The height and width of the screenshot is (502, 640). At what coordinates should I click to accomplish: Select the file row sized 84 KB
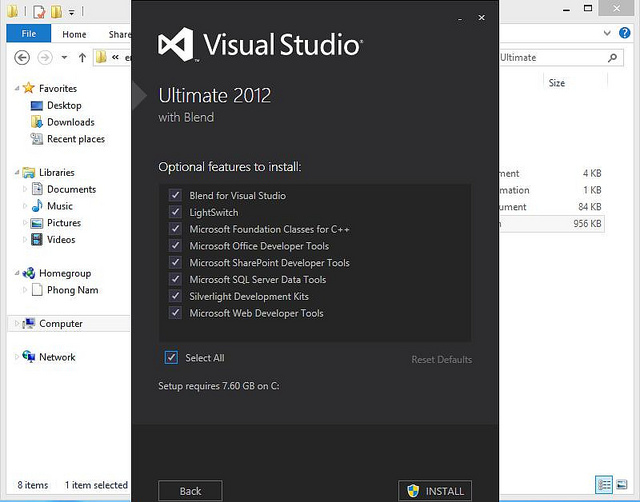point(552,207)
